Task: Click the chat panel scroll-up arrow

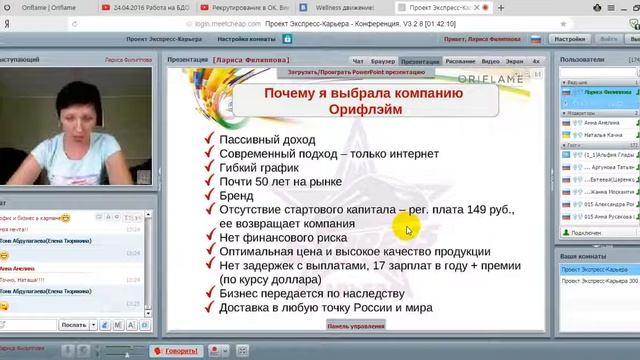Action: pyautogui.click(x=148, y=214)
